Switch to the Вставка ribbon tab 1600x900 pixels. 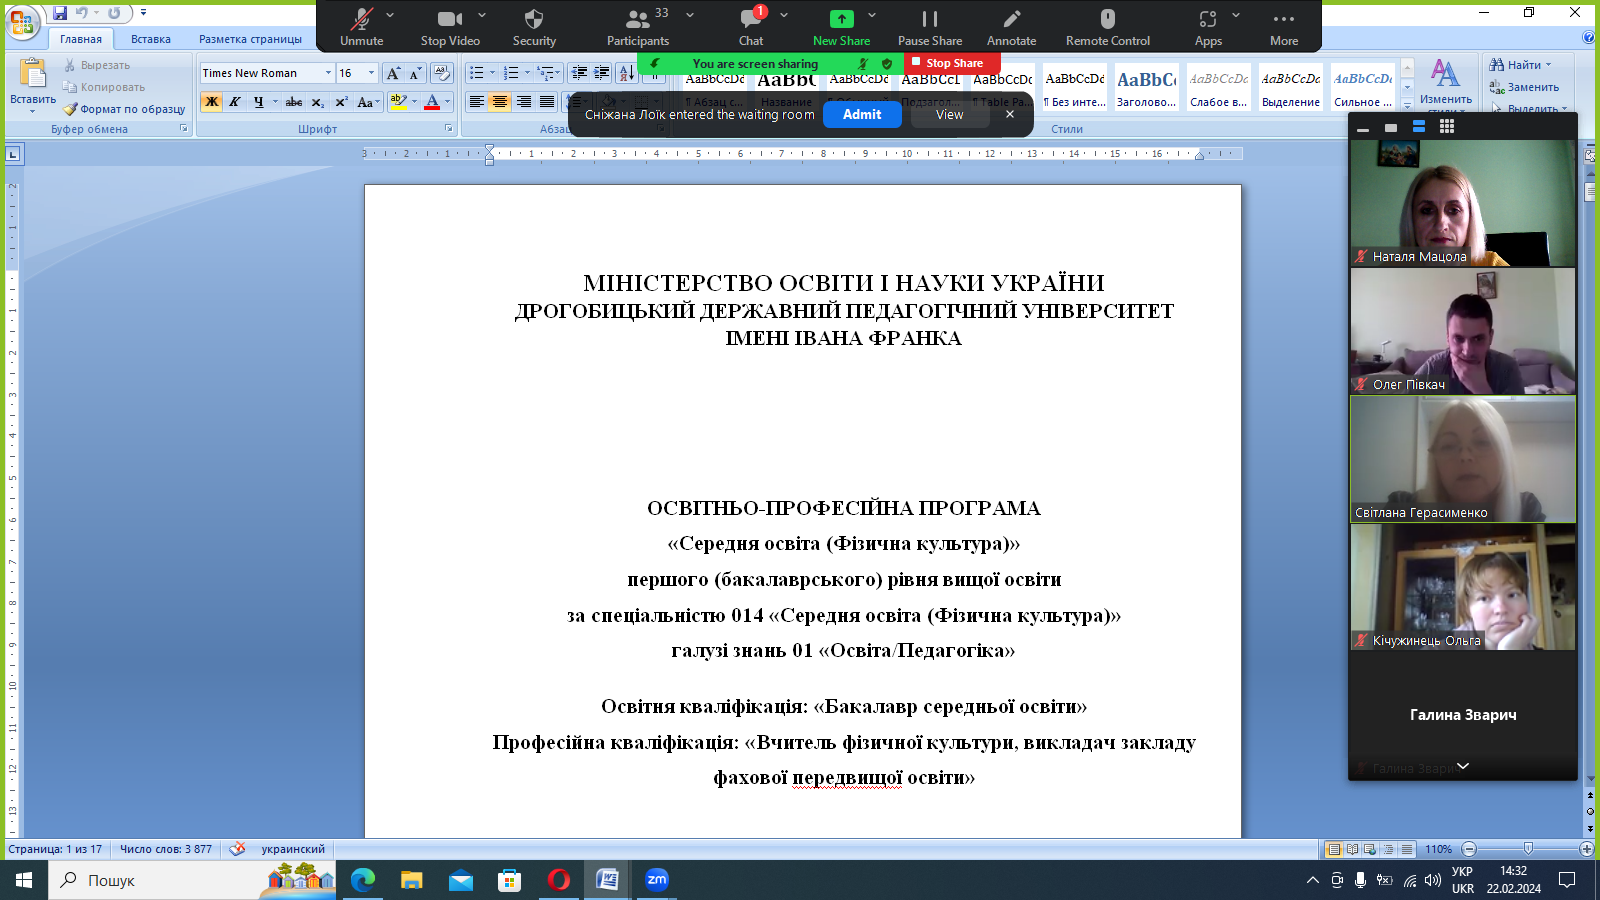tap(151, 39)
